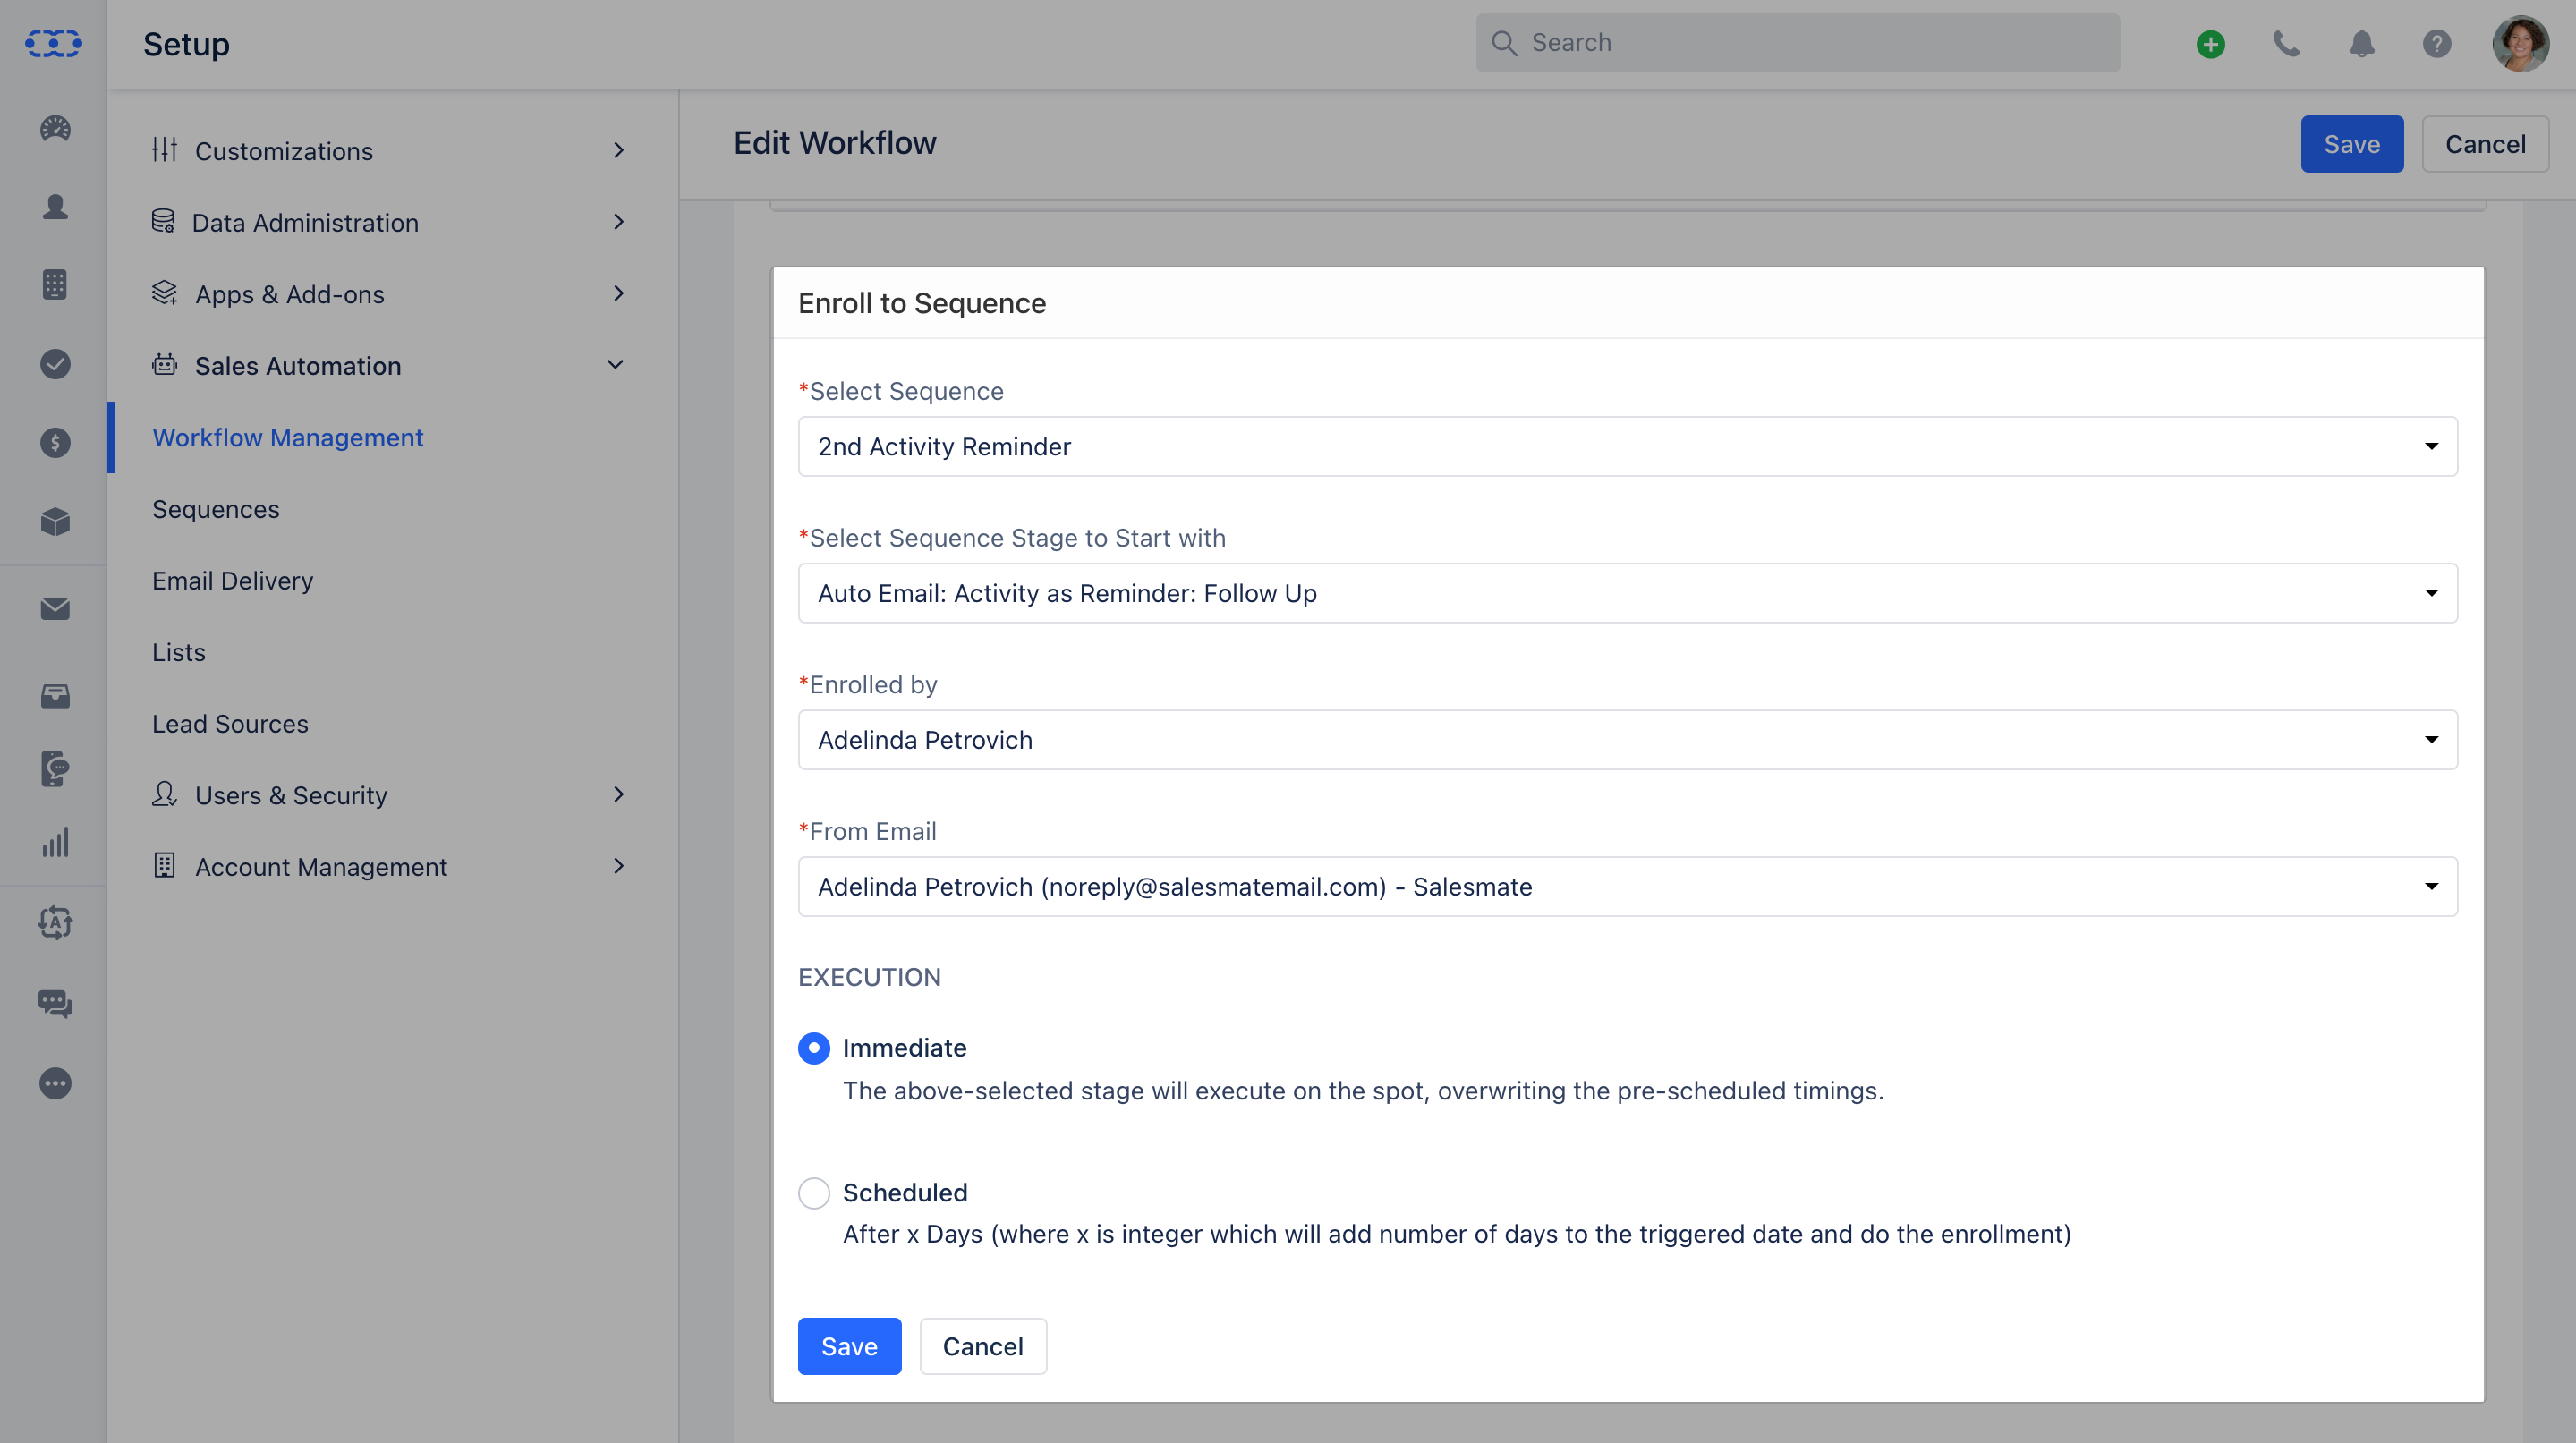Save the Edit Workflow page
2576x1443 pixels.
click(2351, 144)
